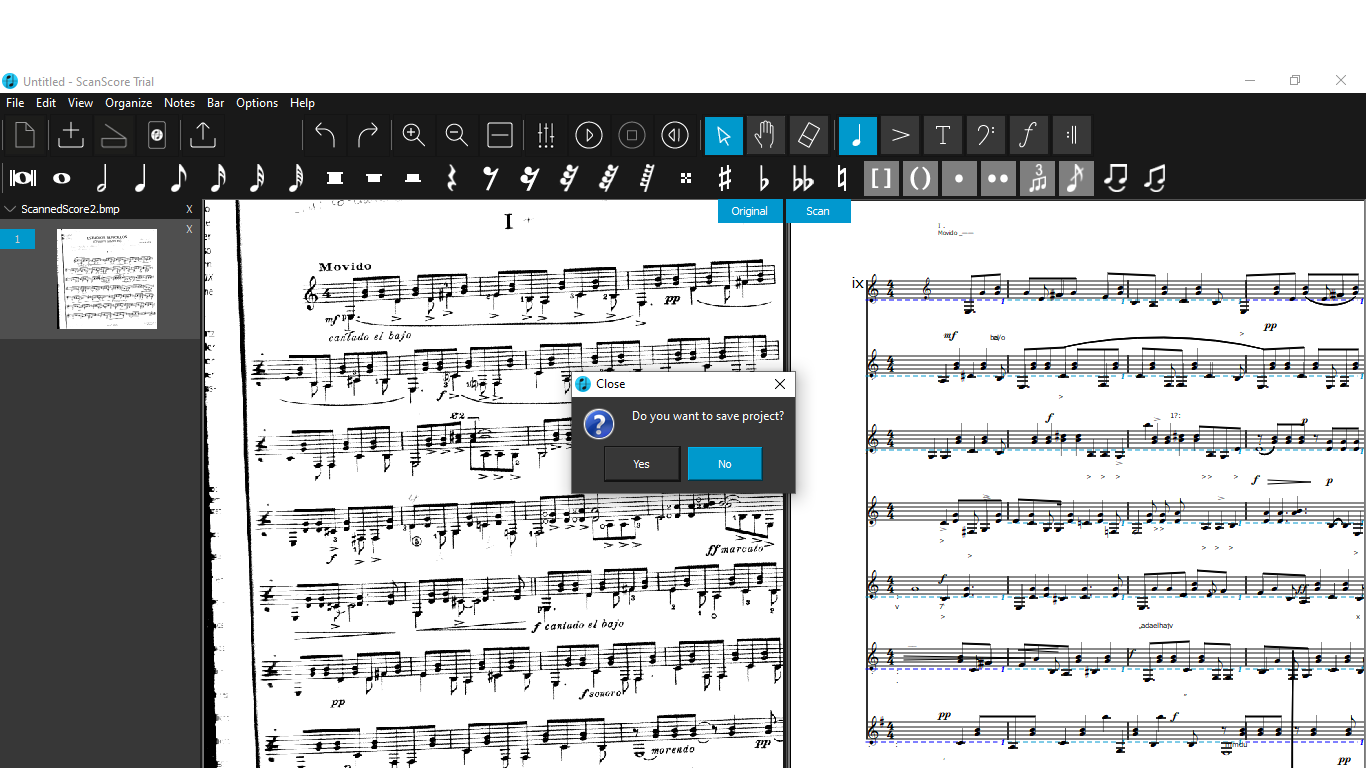Select the eighth note
The height and width of the screenshot is (768, 1366).
tap(179, 178)
